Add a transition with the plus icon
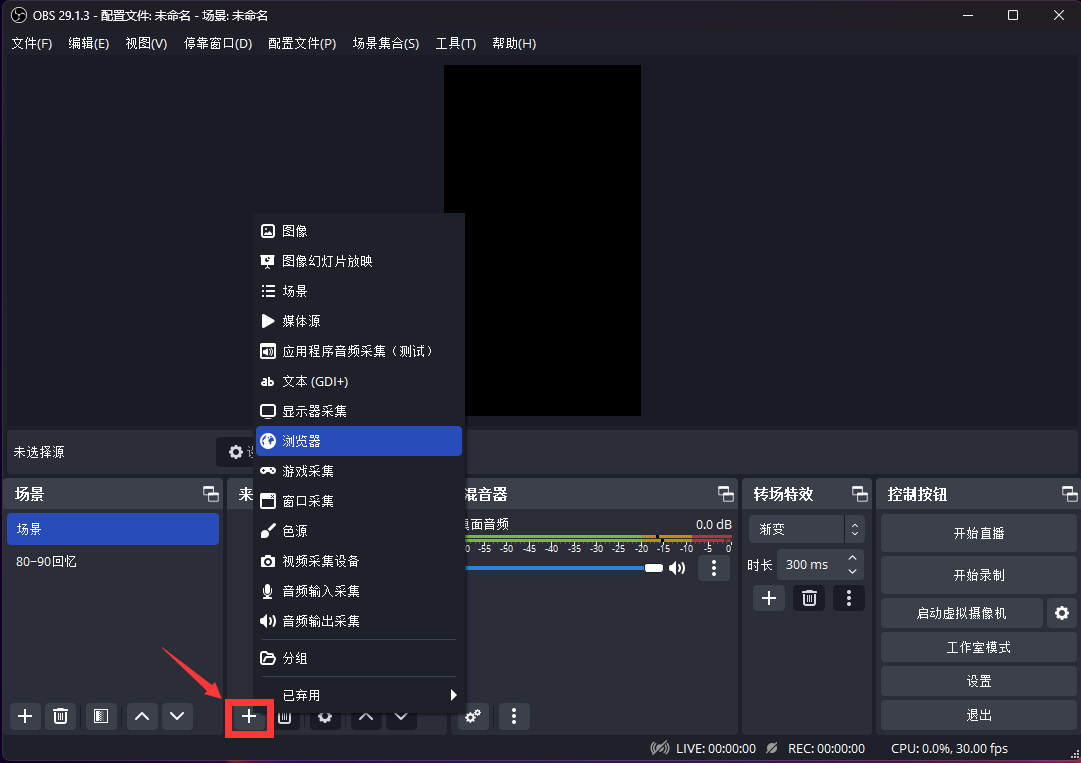Image resolution: width=1081 pixels, height=763 pixels. [x=769, y=598]
